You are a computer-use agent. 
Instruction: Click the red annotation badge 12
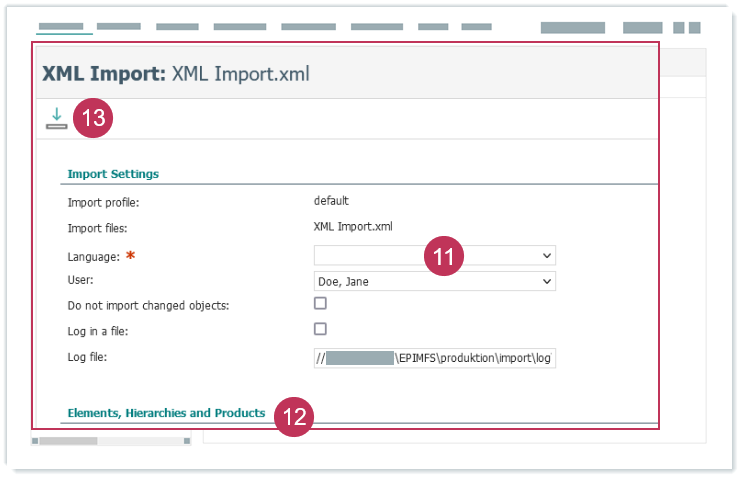(x=294, y=417)
